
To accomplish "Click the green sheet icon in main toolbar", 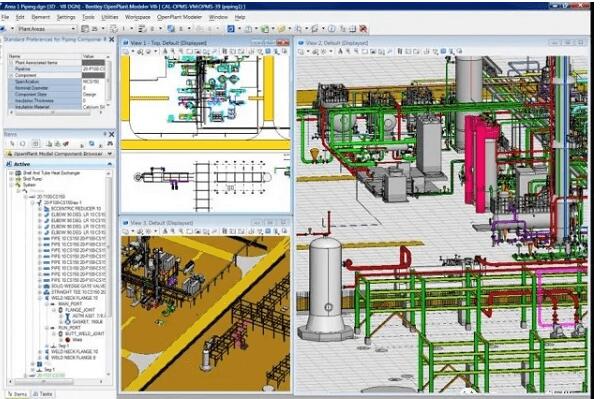I will (x=265, y=29).
